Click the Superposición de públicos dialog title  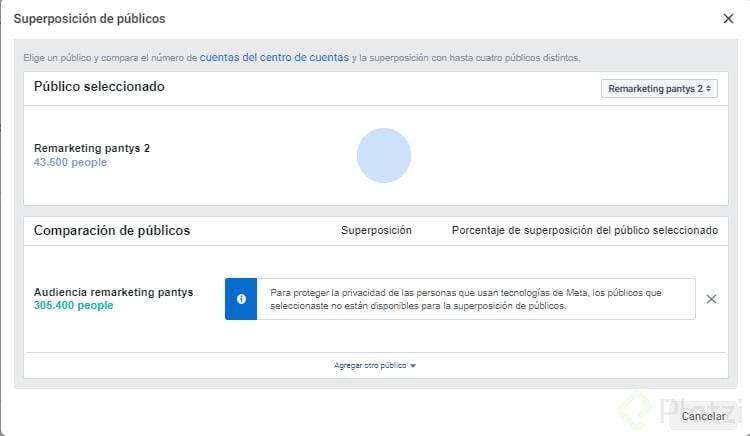89,19
